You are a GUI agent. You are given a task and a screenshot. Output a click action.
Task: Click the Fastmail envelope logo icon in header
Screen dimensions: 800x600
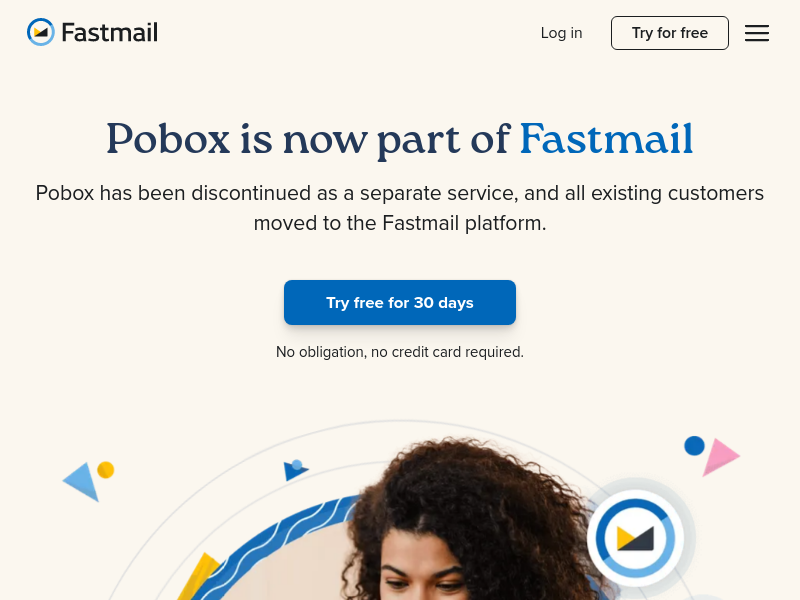point(41,32)
